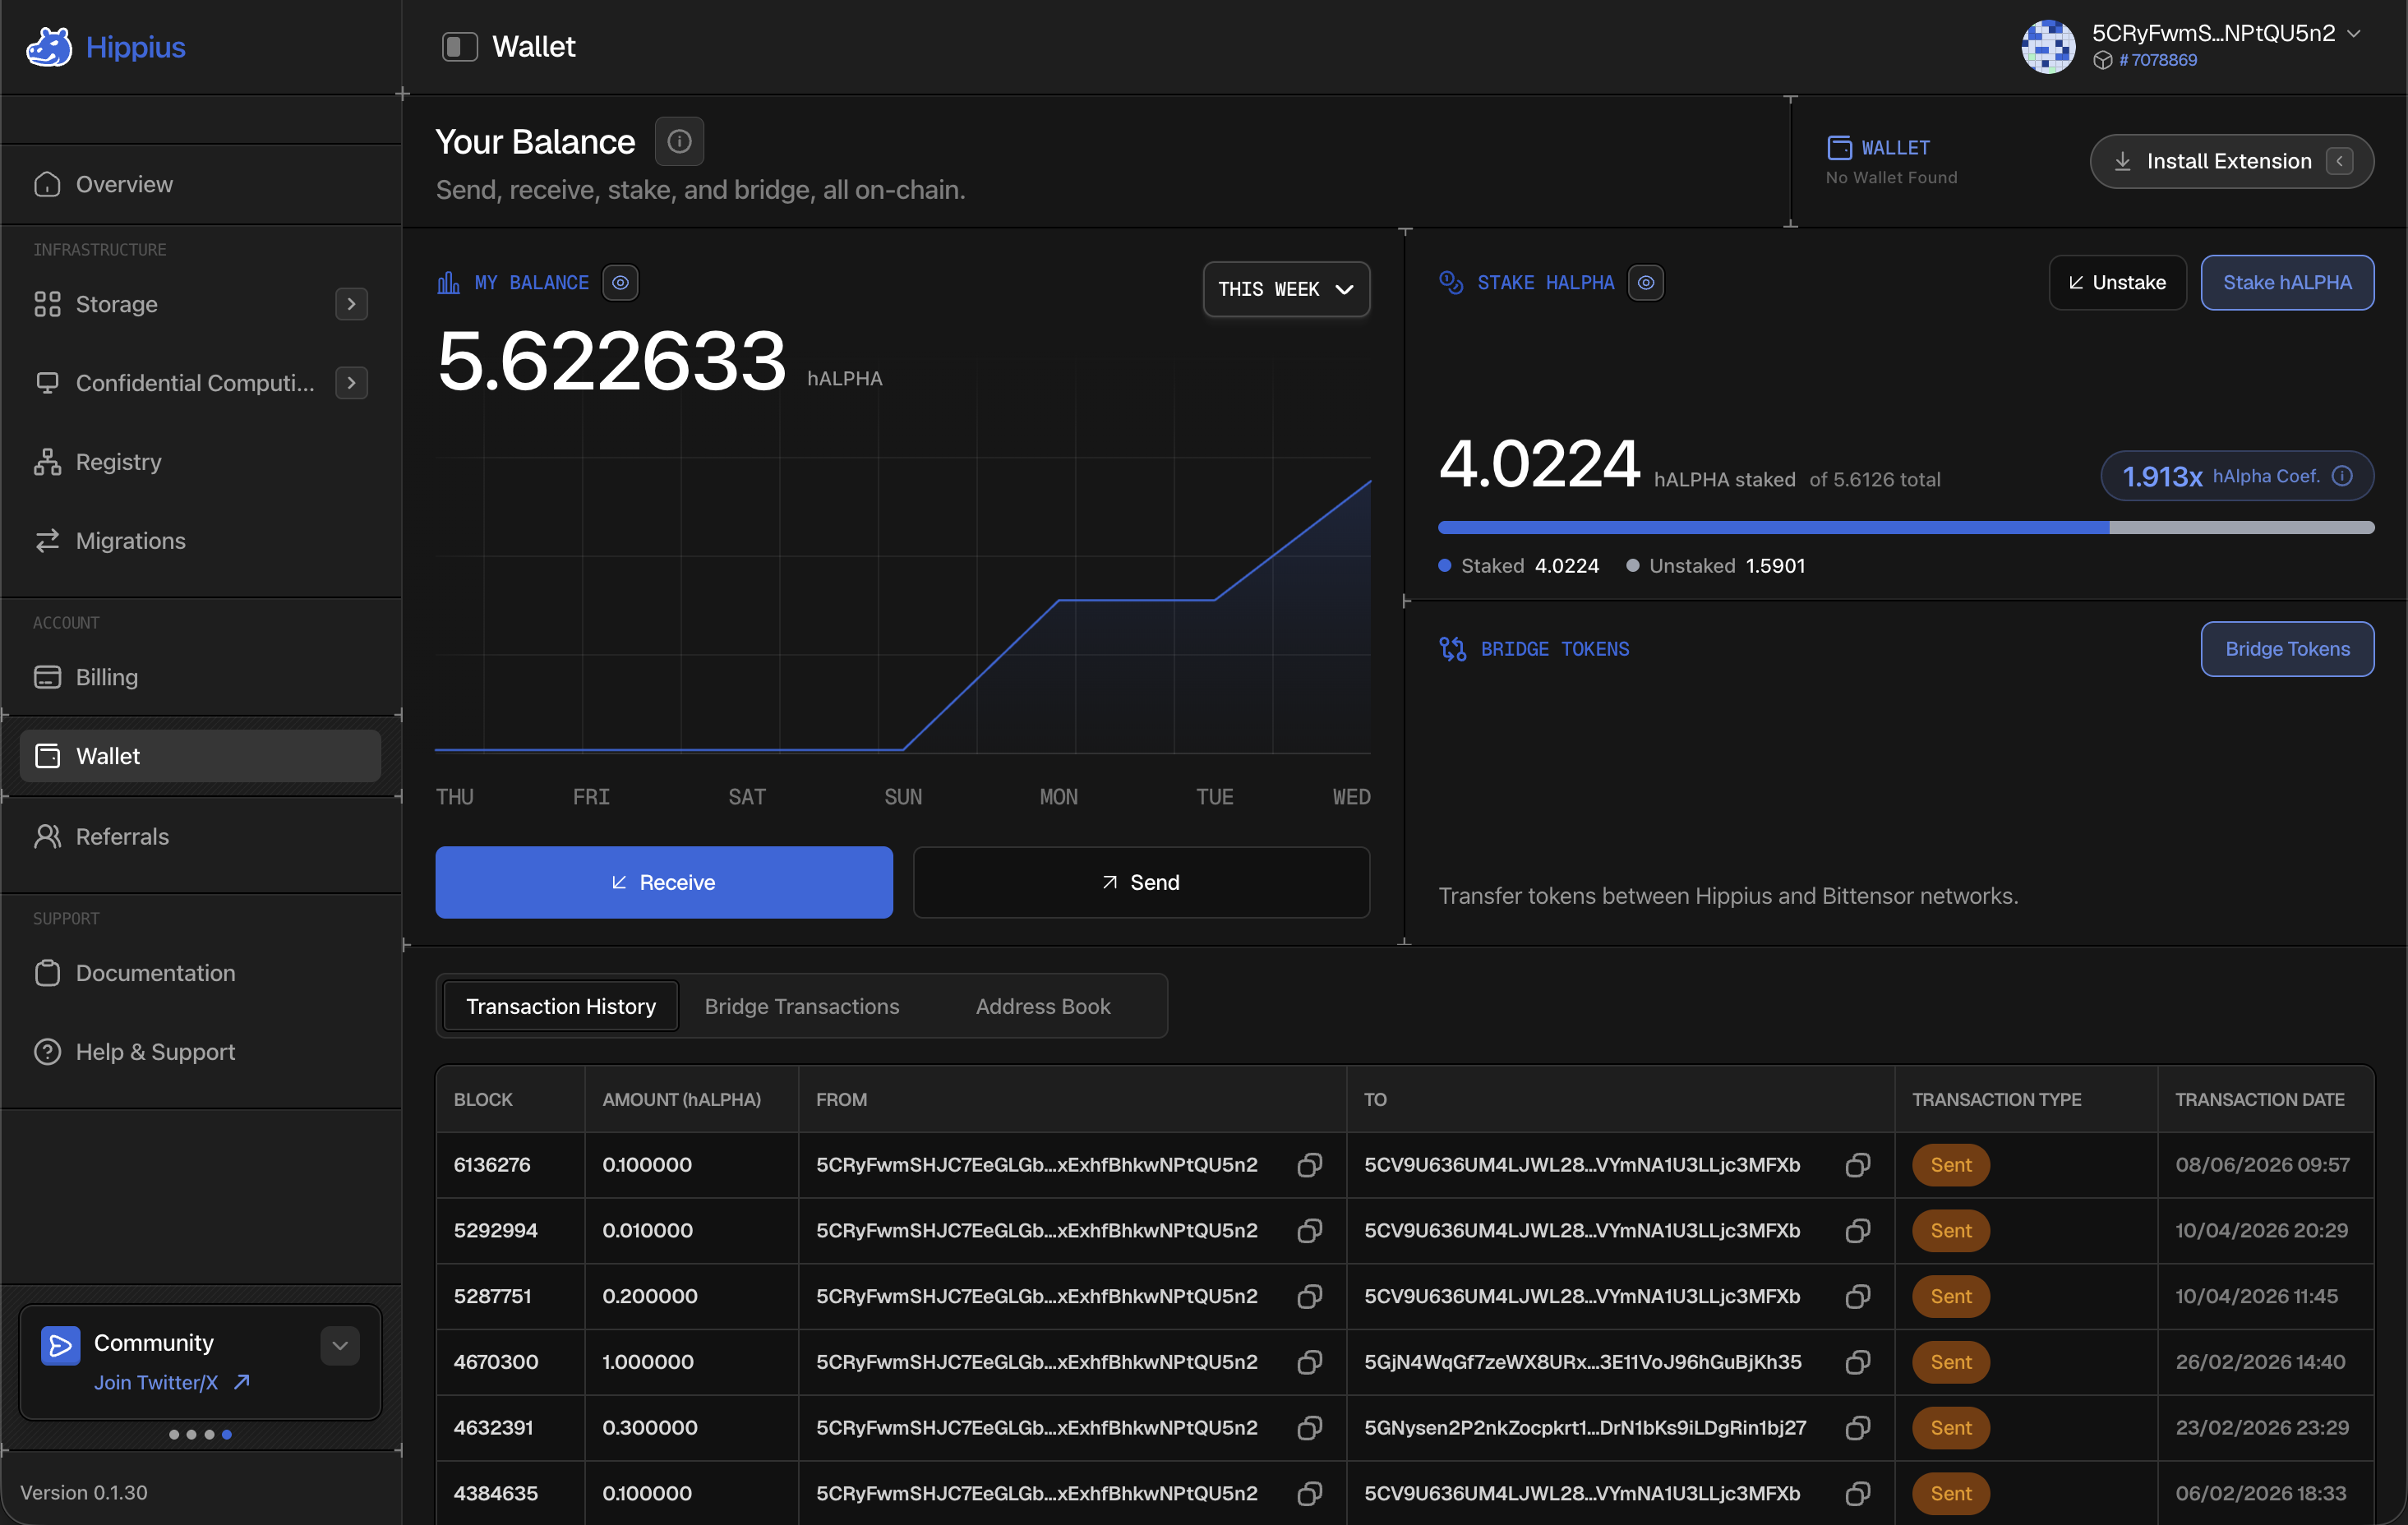2408x1525 pixels.
Task: Copy From address in block 5292994 row
Action: (x=1309, y=1230)
